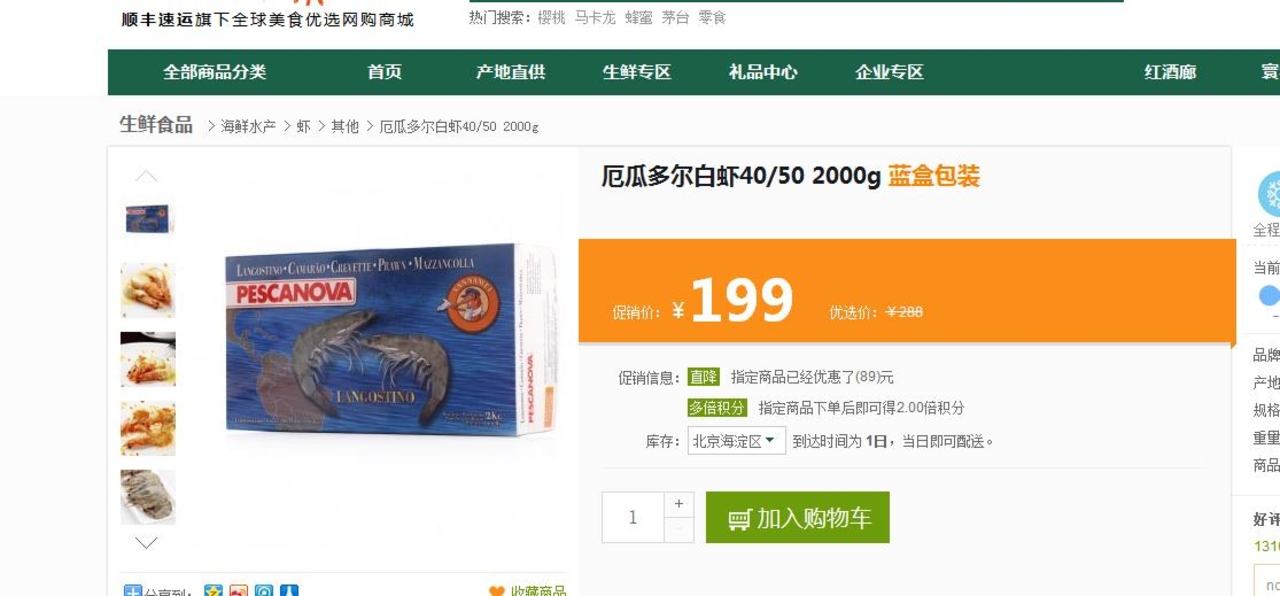Select the blue box product thumbnail
Image resolution: width=1280 pixels, height=596 pixels.
coord(148,219)
